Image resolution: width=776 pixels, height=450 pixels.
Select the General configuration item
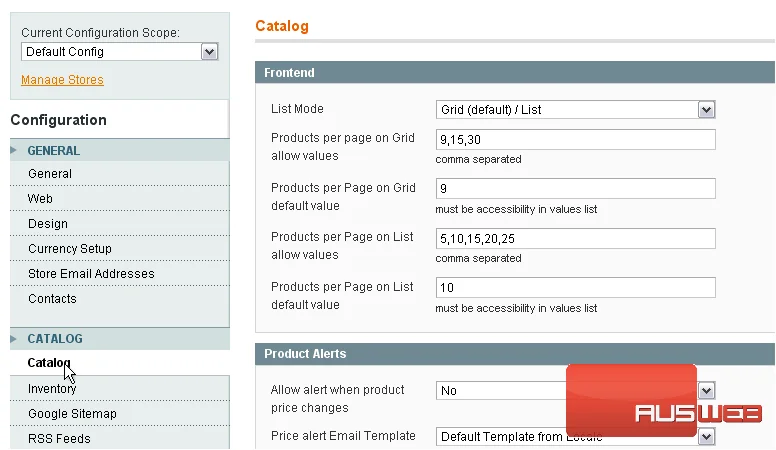pos(120,174)
